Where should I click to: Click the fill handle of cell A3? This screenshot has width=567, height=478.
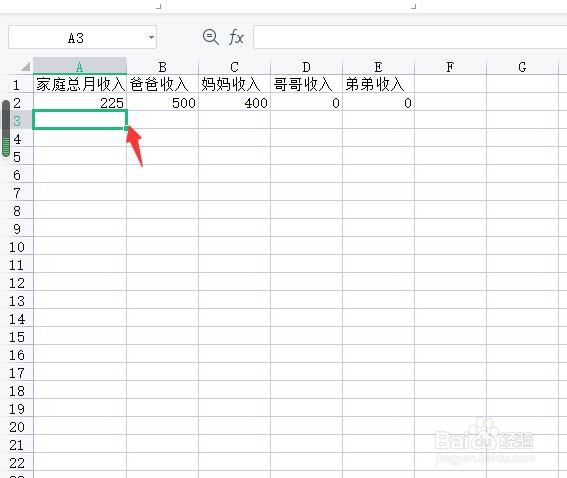126,128
